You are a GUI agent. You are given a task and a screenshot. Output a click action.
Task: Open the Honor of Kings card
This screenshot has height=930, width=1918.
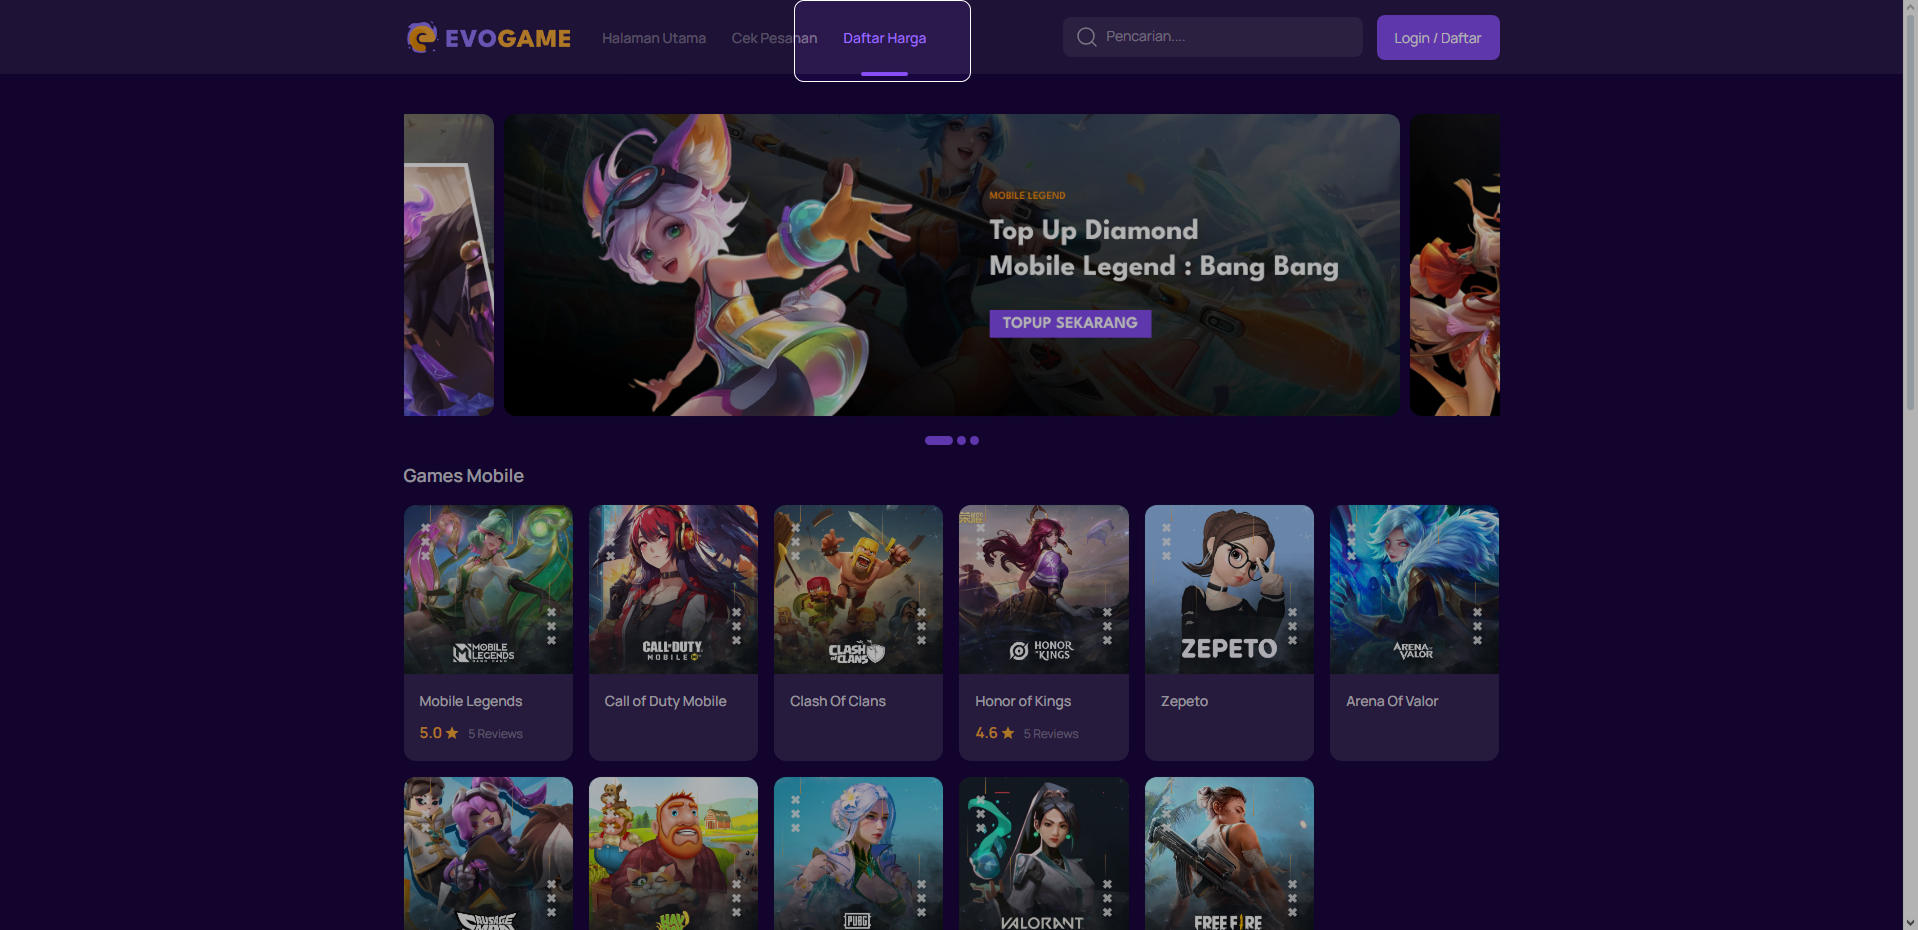[x=1044, y=632]
